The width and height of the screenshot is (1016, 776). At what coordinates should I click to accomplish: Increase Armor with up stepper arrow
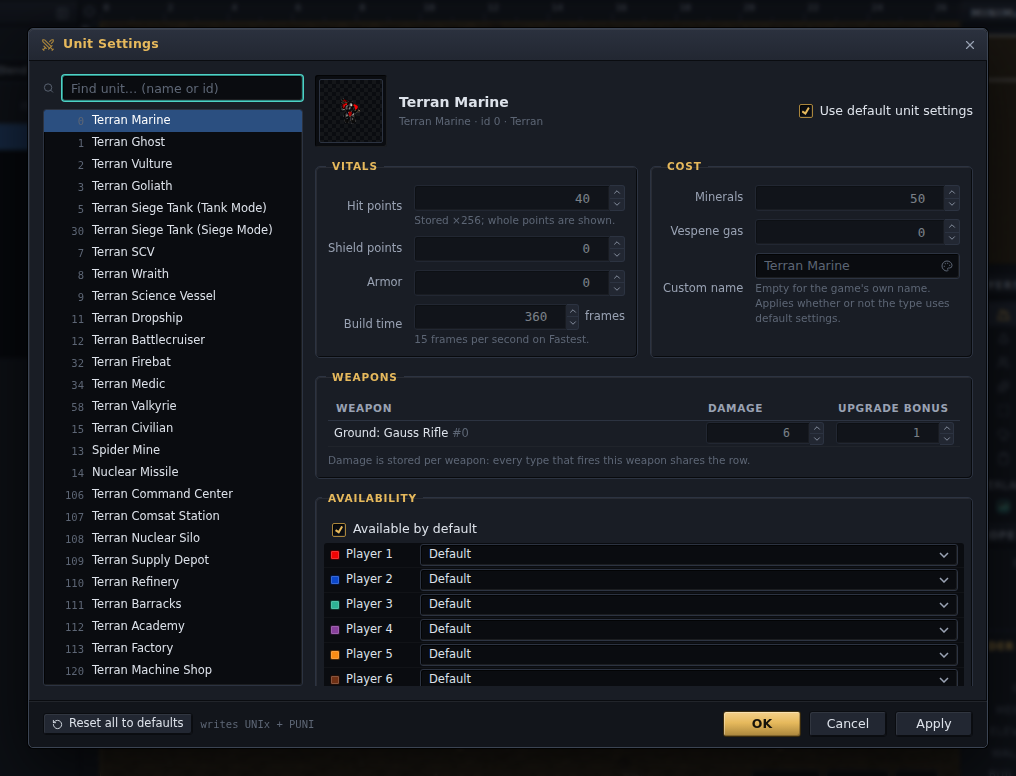click(x=617, y=277)
